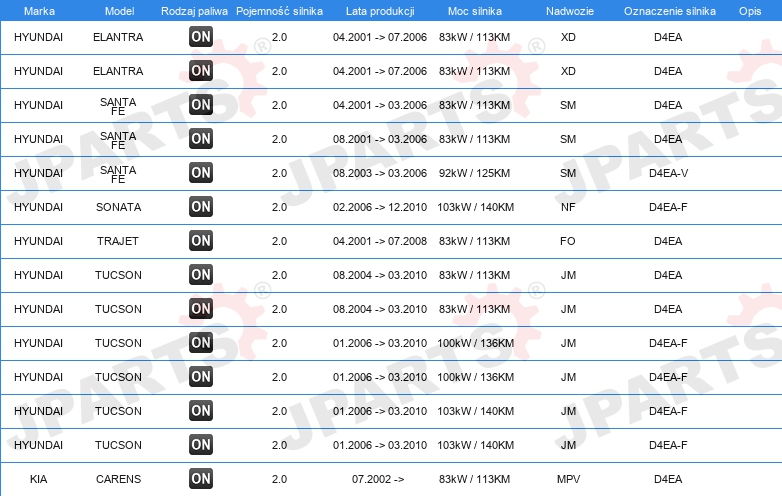Screen dimensions: 782x496
Task: Select the Rodzaj paliwa column header
Action: (x=194, y=11)
